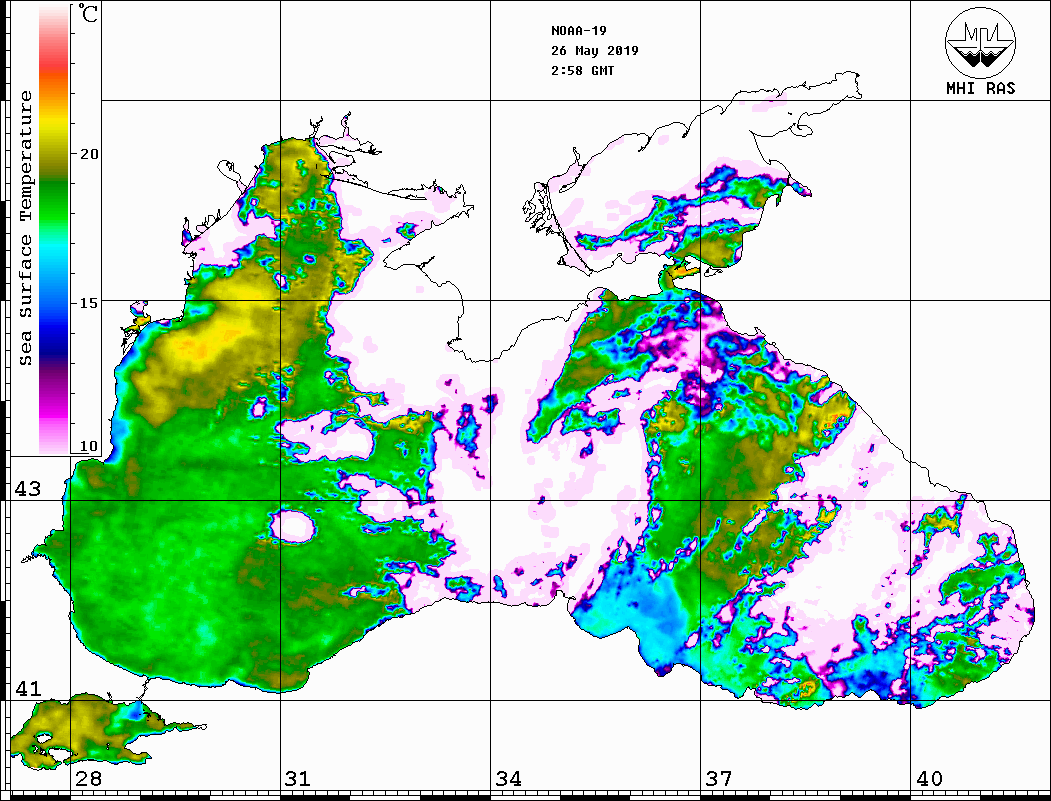Click longitude label '28'
The image size is (1051, 801).
(88, 779)
